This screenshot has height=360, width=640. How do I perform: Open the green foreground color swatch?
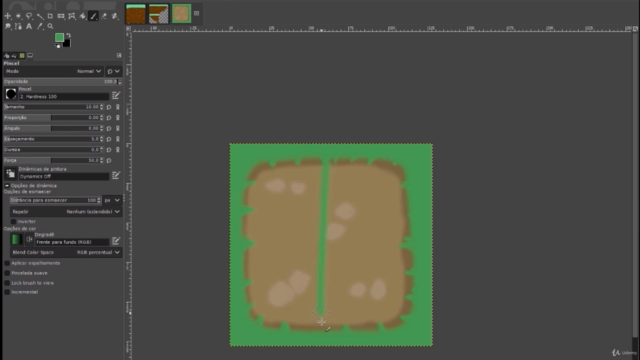pyautogui.click(x=59, y=37)
